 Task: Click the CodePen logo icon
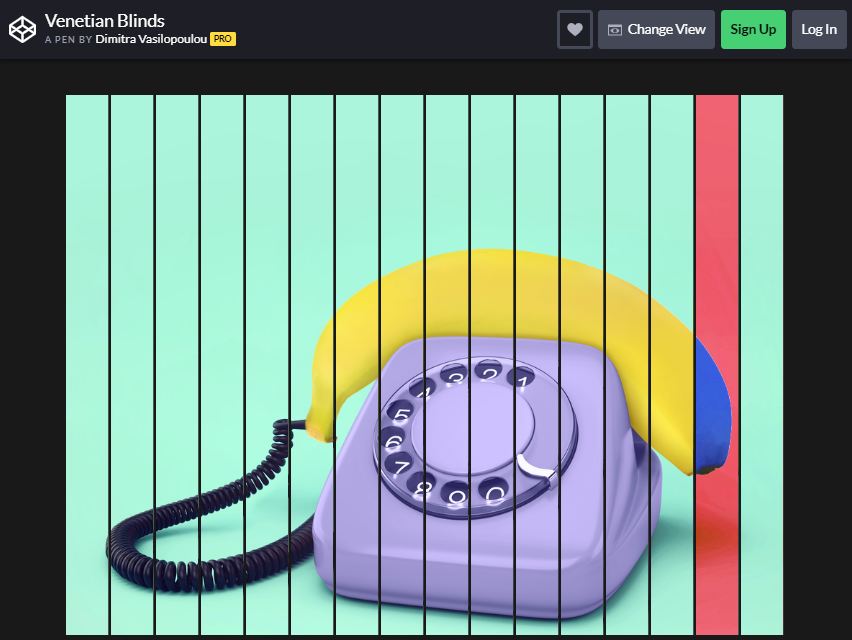pos(23,29)
